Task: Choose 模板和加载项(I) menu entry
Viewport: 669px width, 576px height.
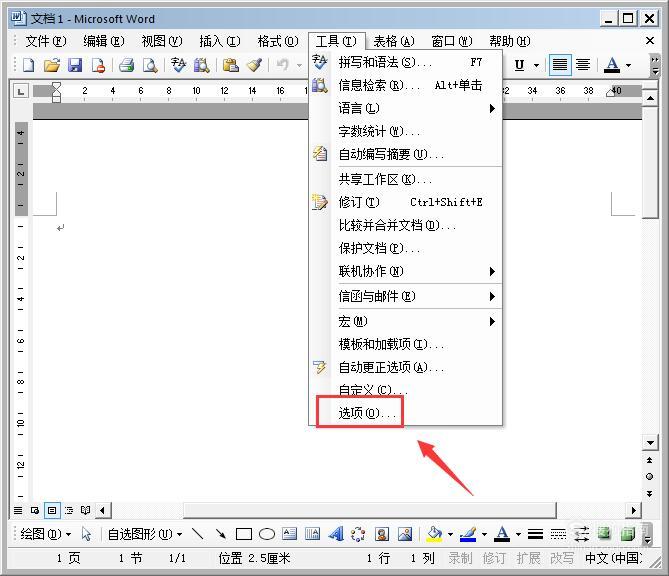Action: coord(405,344)
